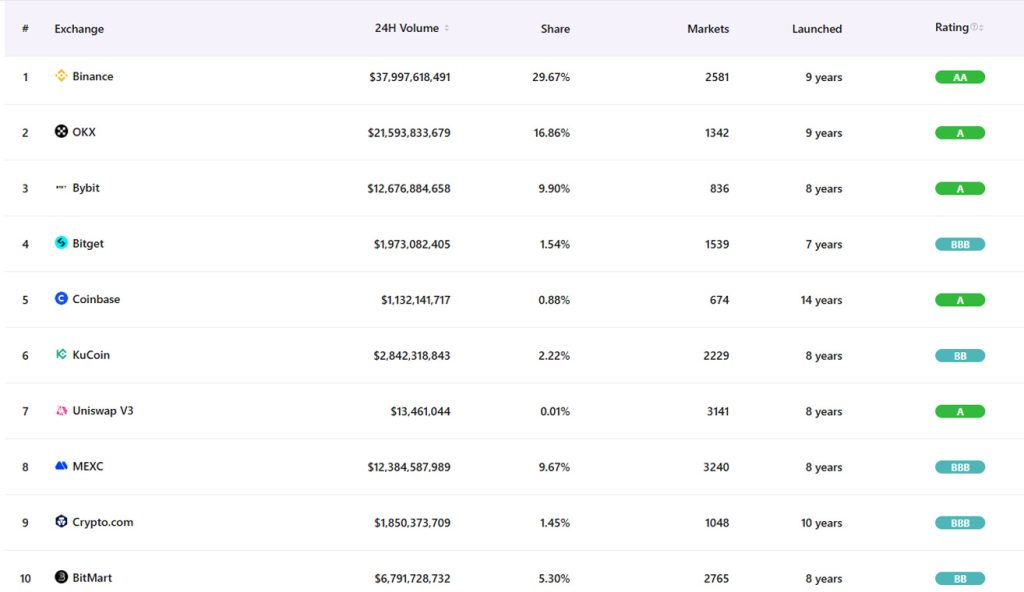Click the 10 years launched value
This screenshot has width=1024, height=592.
coord(822,523)
